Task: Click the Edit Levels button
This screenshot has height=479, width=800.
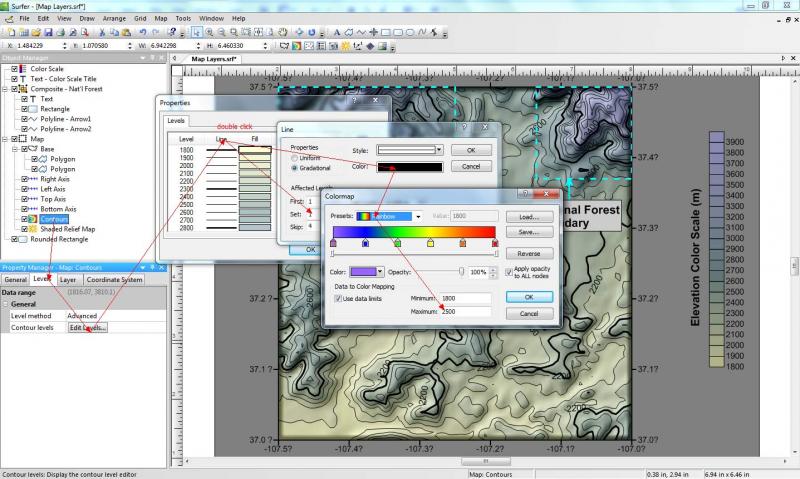Action: [87, 328]
